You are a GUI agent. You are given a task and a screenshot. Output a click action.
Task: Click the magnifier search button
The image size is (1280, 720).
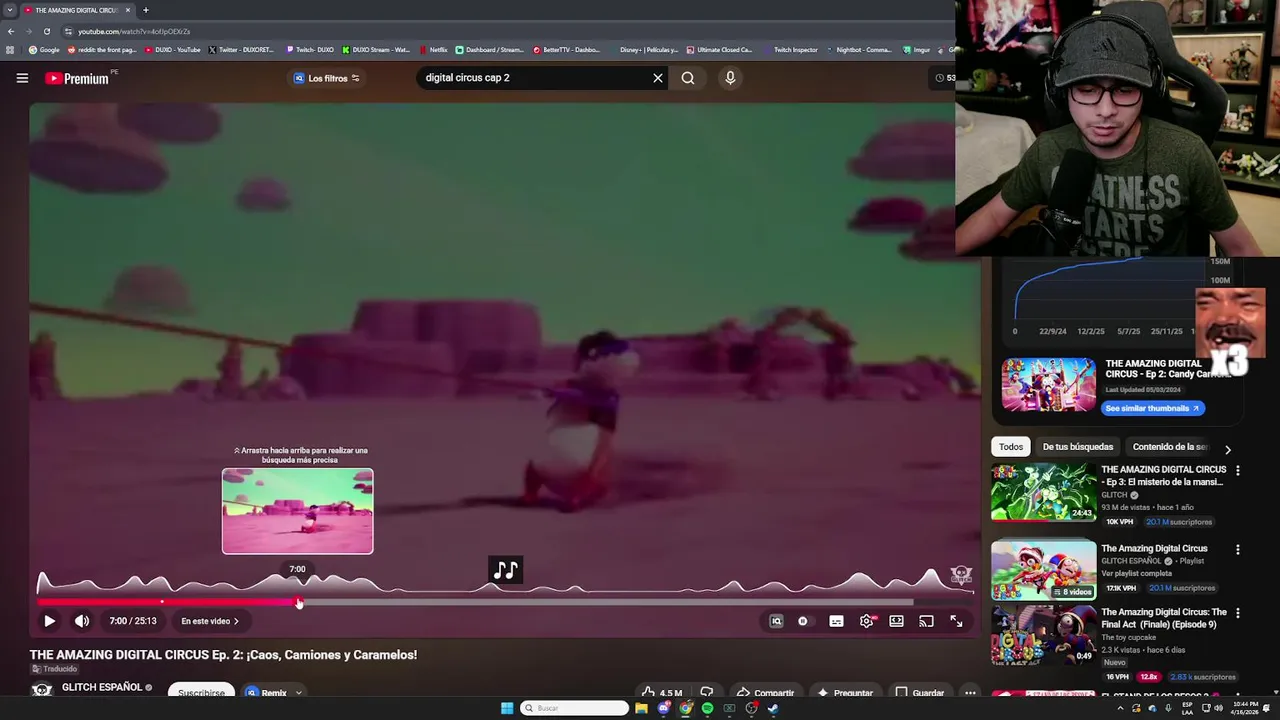[x=688, y=78]
